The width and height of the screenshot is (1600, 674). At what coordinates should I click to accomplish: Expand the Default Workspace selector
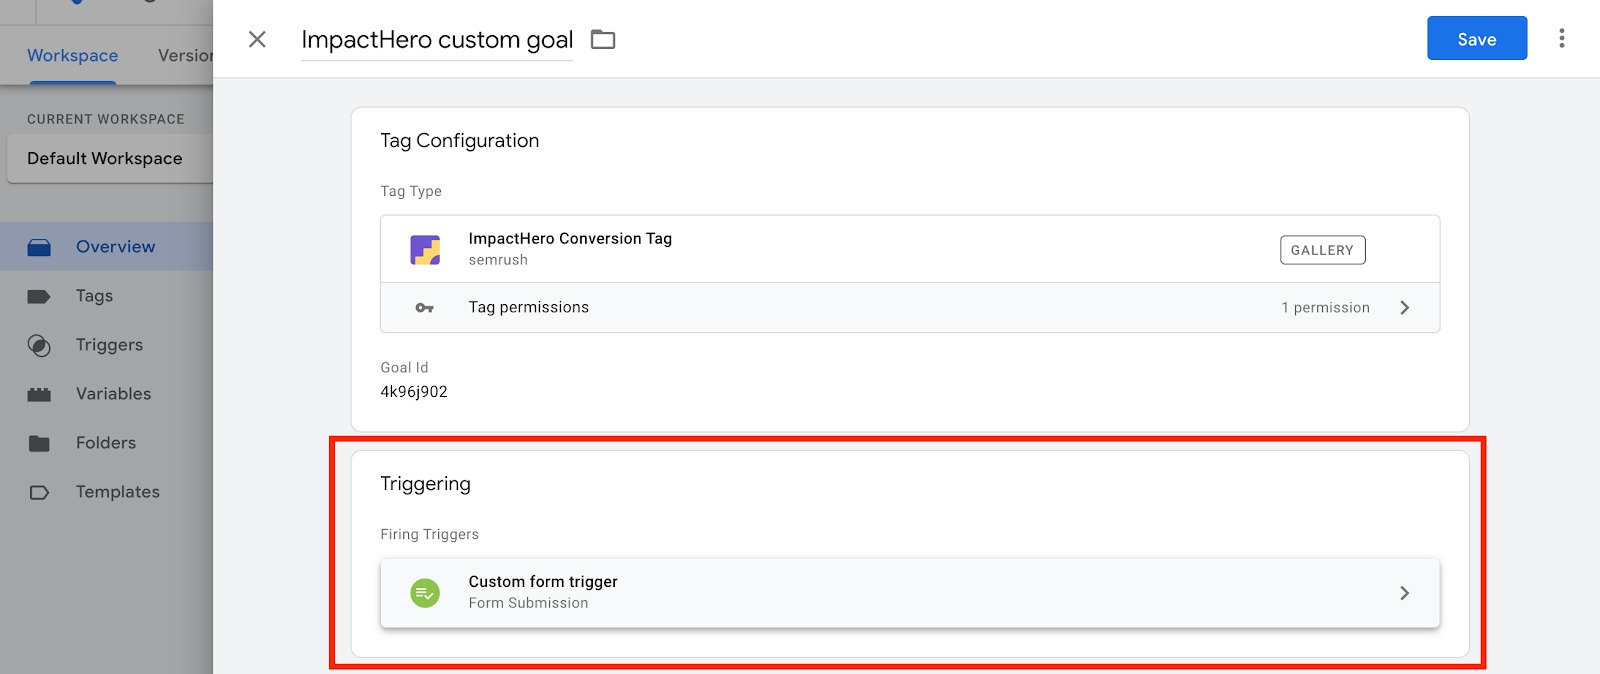104,158
